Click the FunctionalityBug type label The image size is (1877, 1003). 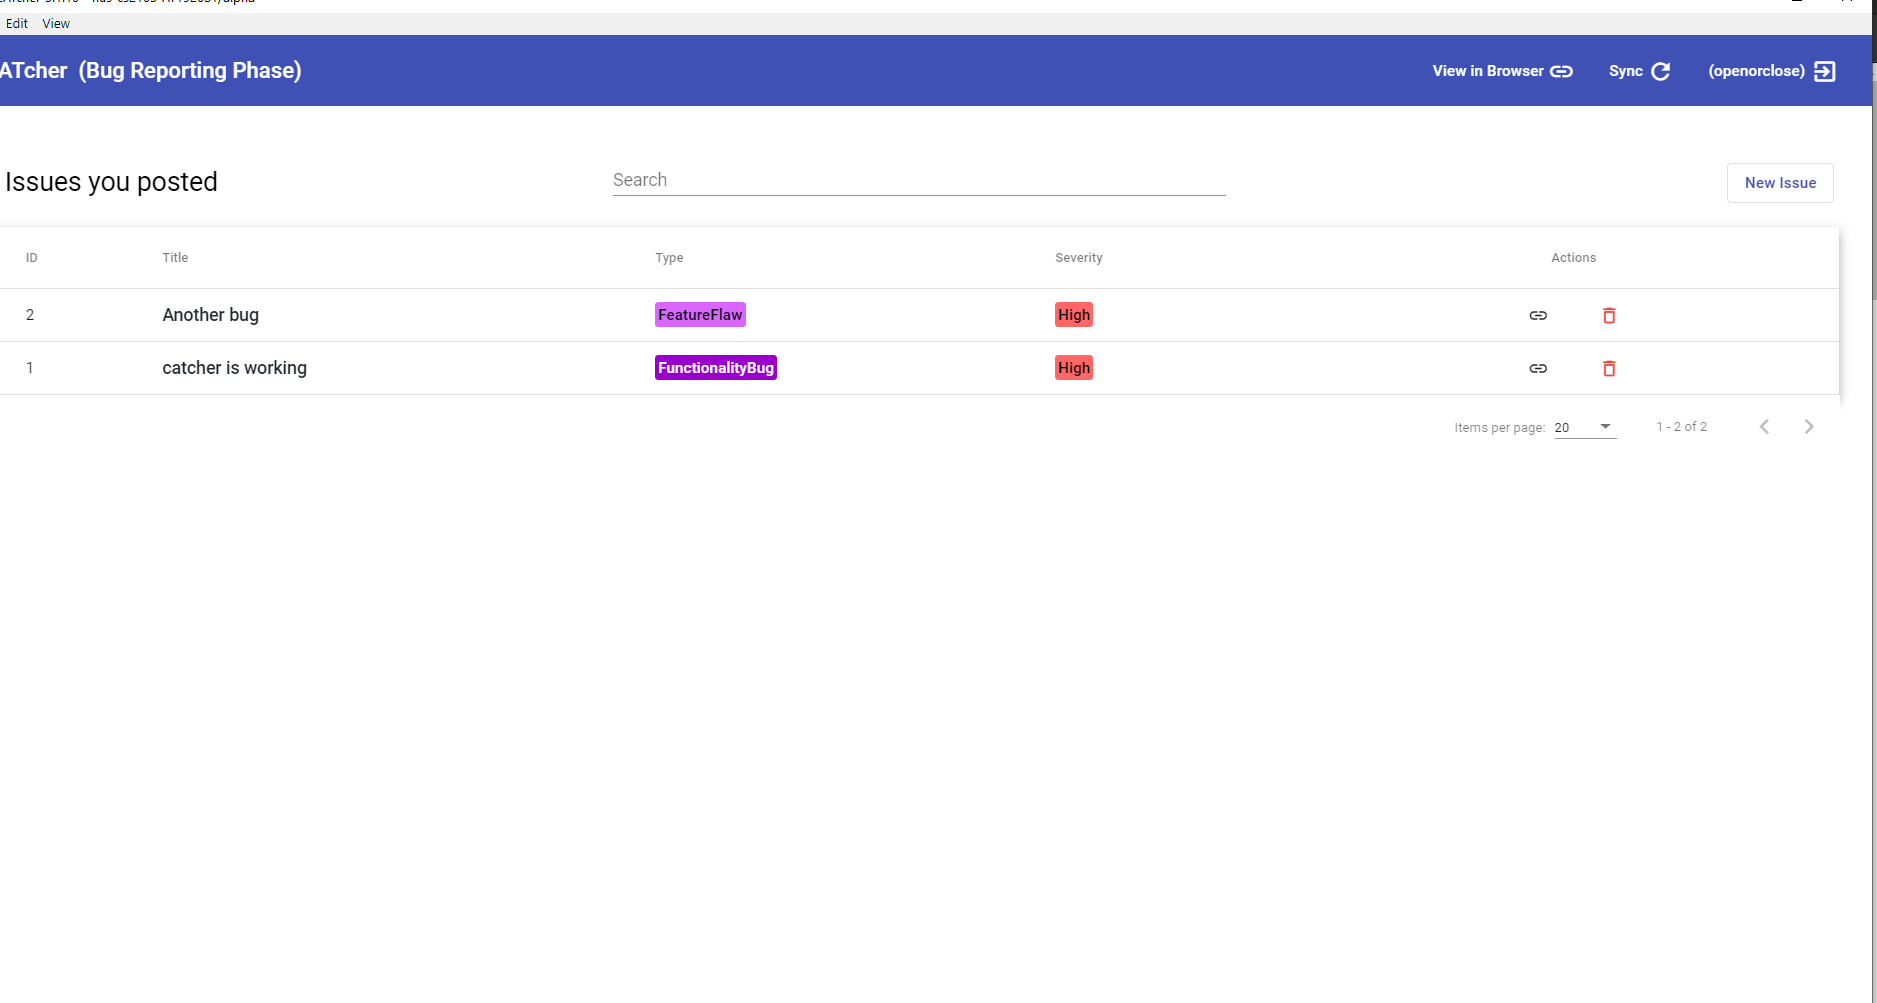(716, 368)
